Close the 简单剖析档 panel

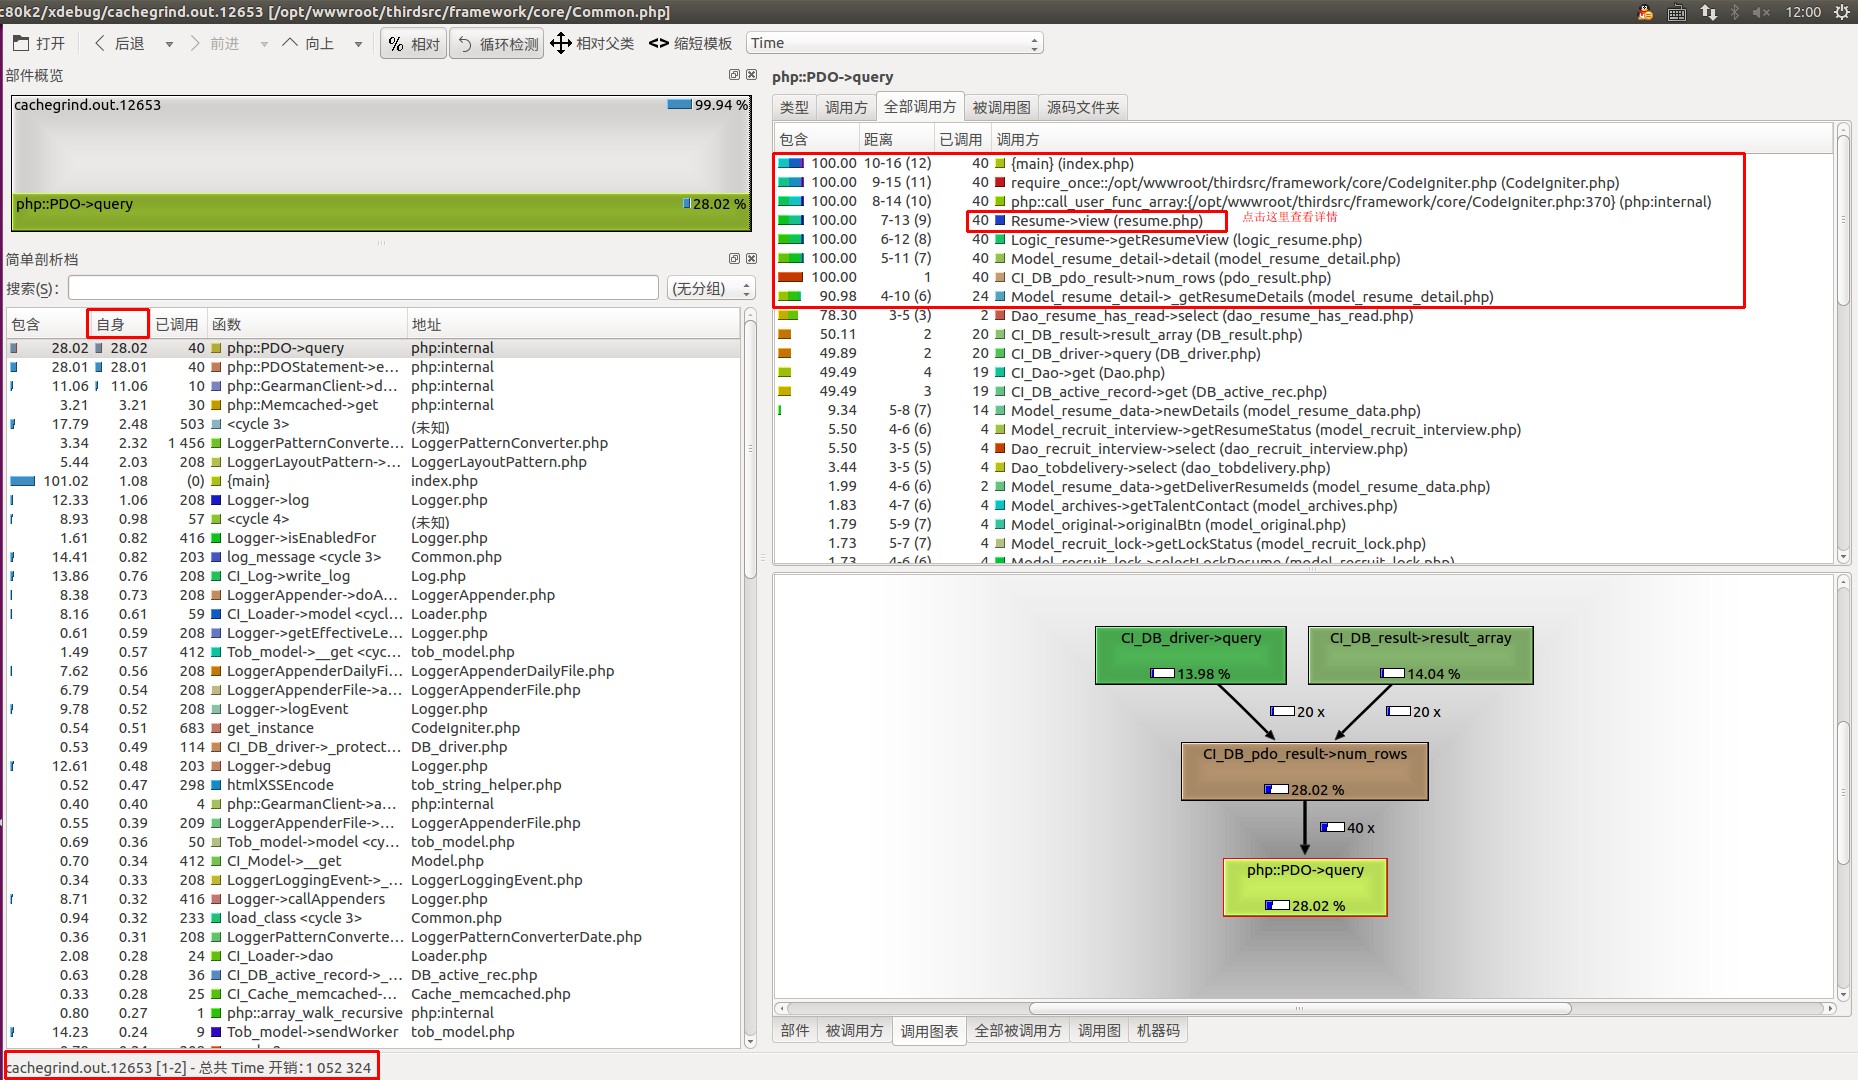751,258
